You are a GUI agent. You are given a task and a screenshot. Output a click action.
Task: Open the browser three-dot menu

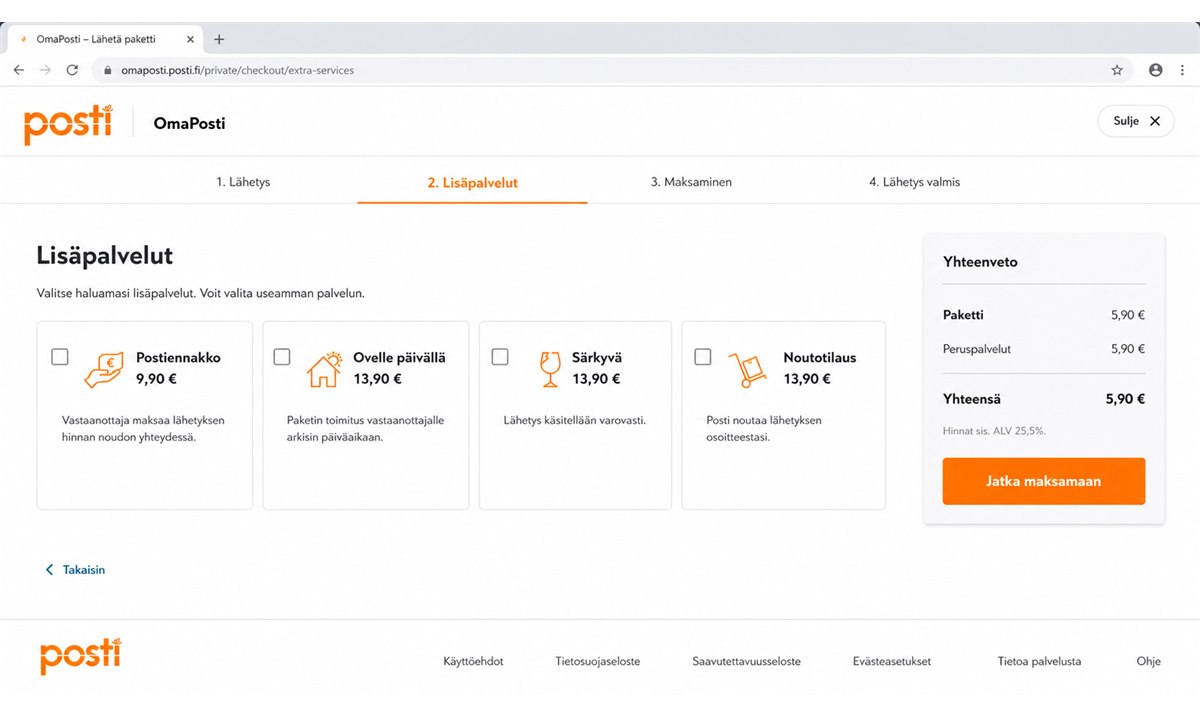click(1183, 70)
